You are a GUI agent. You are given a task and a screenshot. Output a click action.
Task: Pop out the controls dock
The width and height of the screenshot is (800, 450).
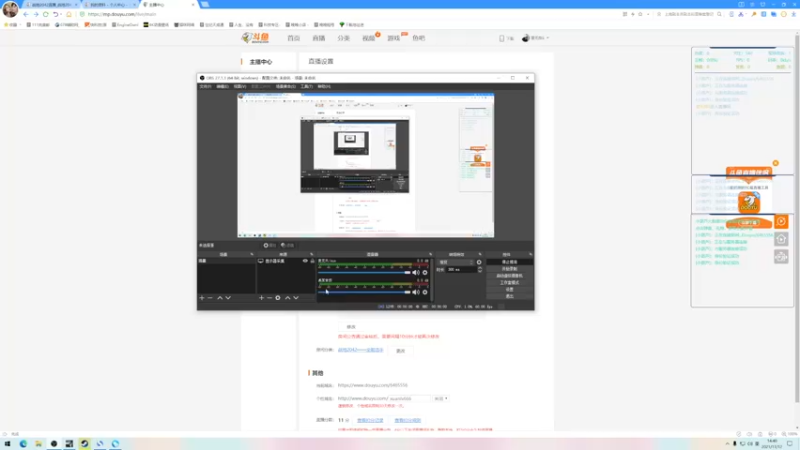coord(531,254)
